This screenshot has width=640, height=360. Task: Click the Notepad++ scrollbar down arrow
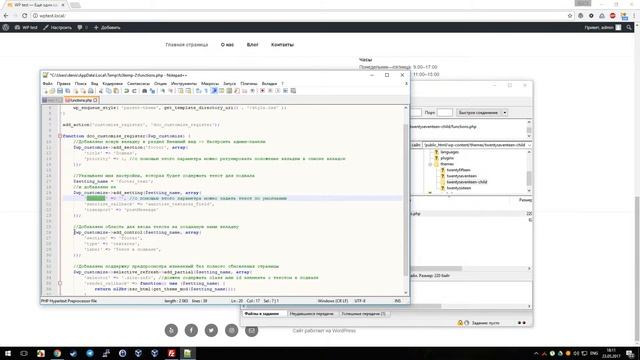(x=406, y=292)
